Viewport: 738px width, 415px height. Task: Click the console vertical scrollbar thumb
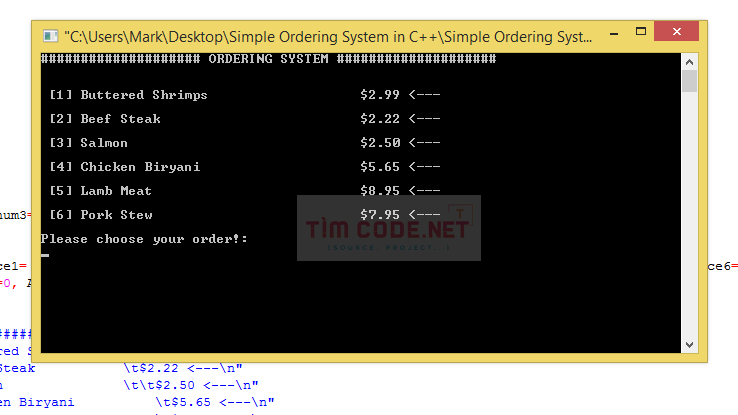(x=690, y=81)
